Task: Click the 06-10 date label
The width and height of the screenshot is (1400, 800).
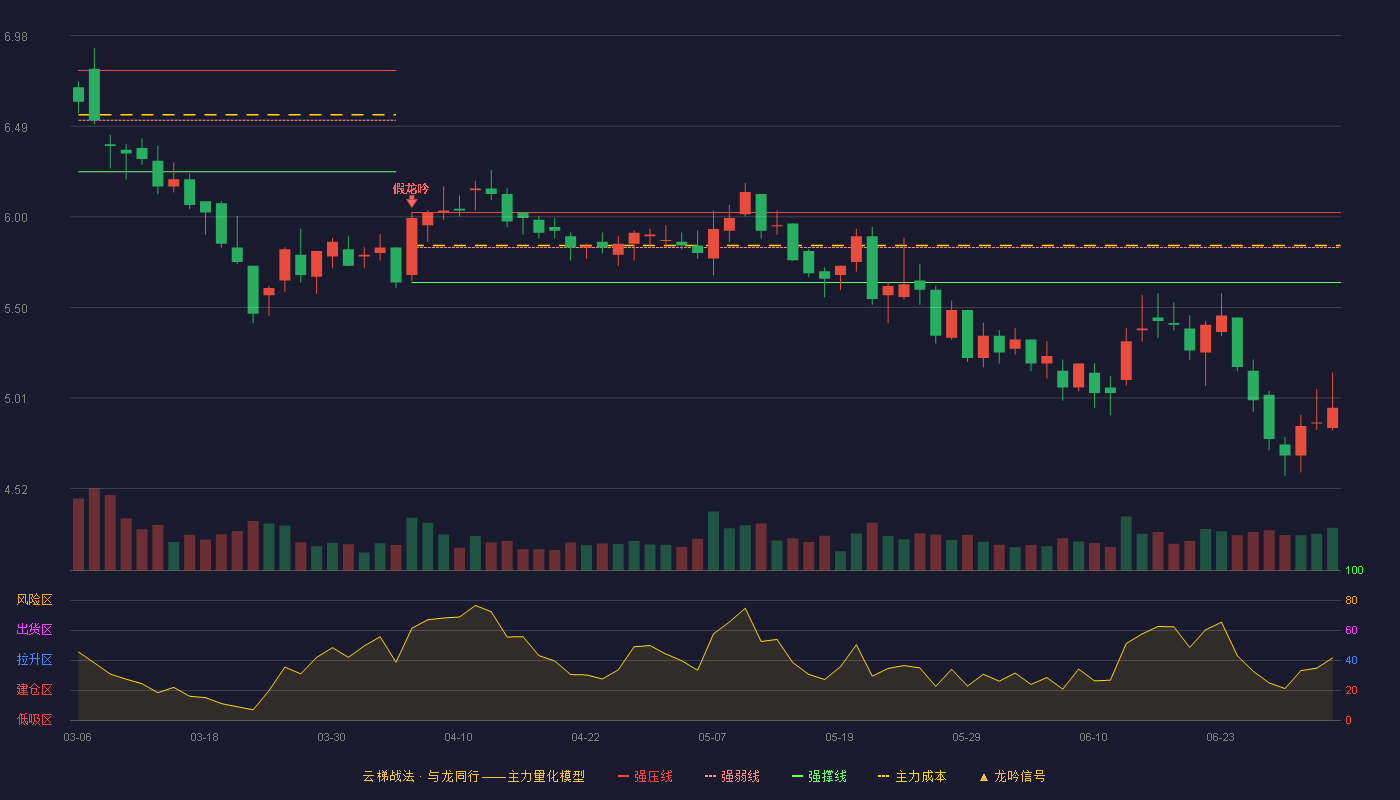Action: [x=1093, y=737]
